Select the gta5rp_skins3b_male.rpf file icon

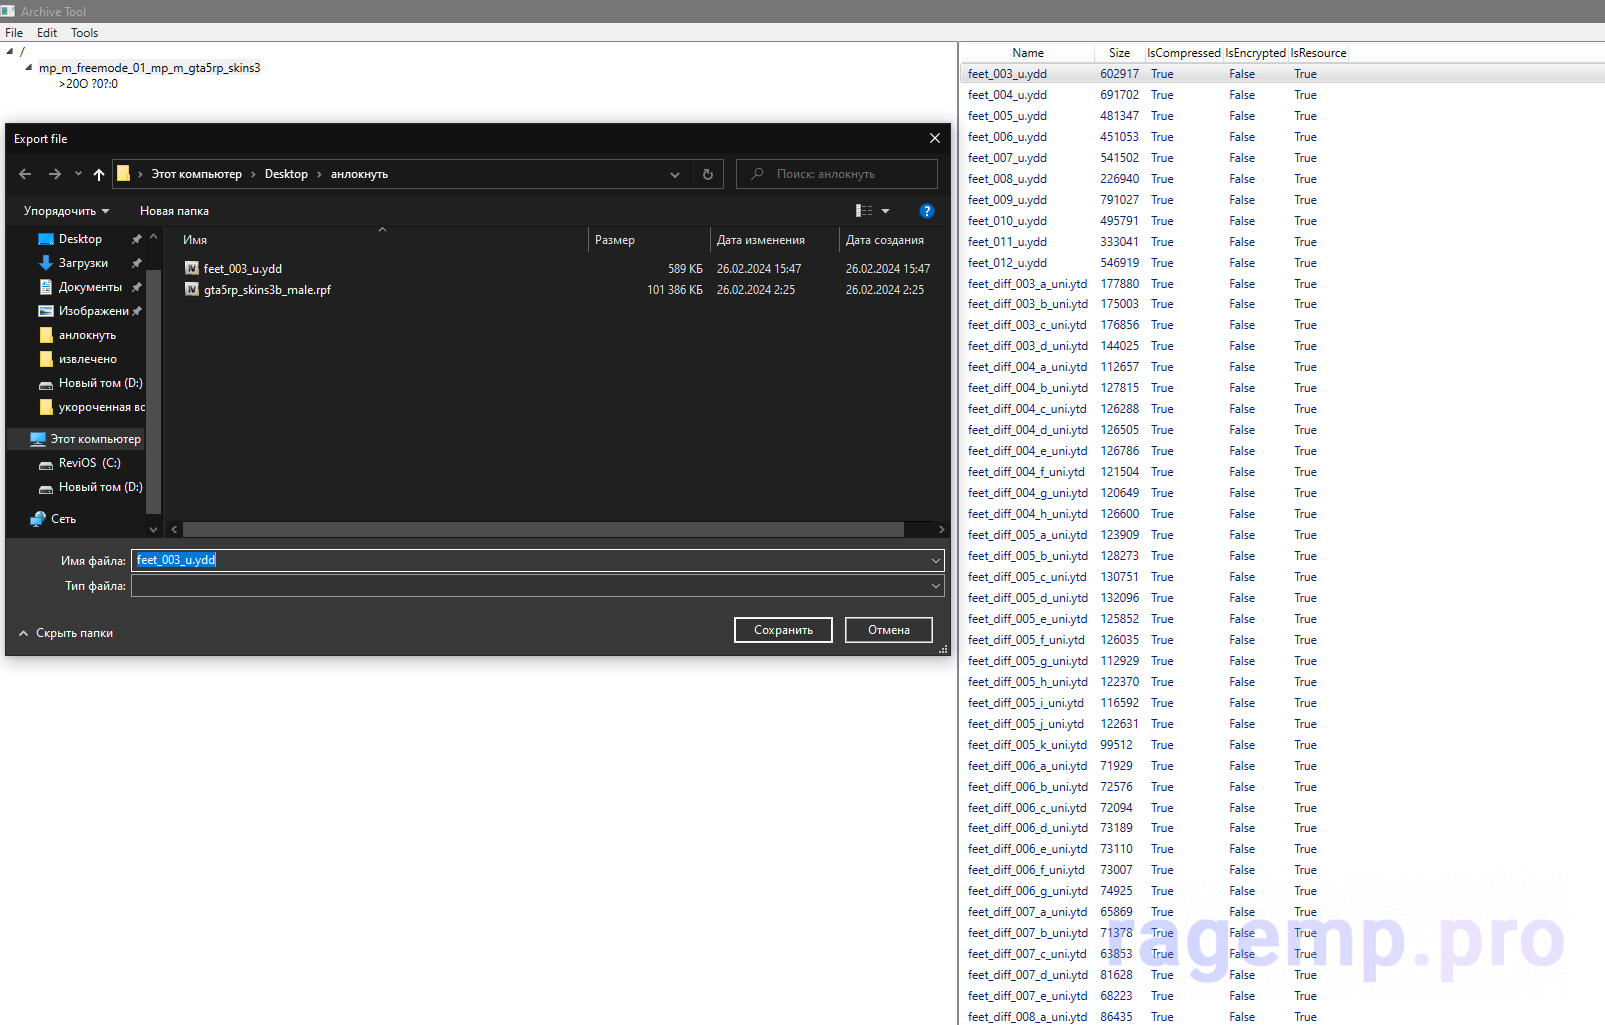point(192,290)
